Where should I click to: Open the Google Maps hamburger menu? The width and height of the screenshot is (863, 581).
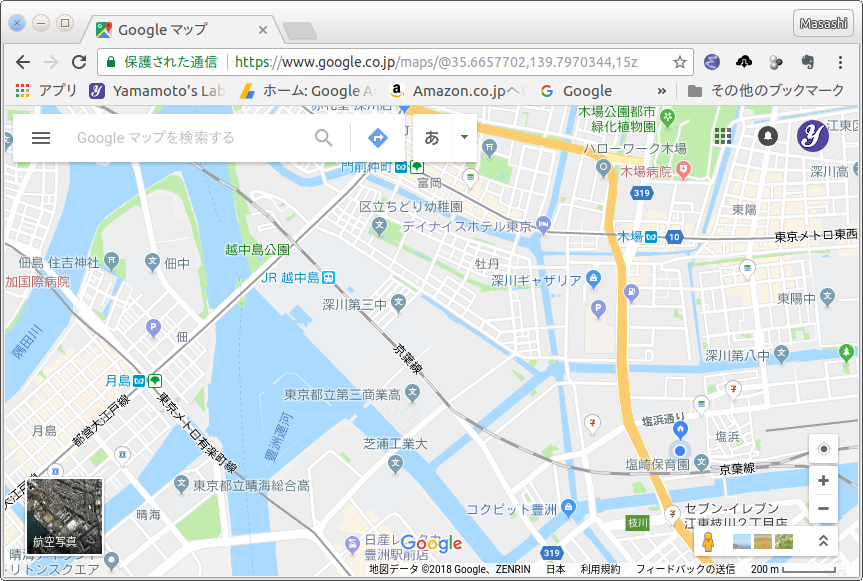tap(41, 138)
